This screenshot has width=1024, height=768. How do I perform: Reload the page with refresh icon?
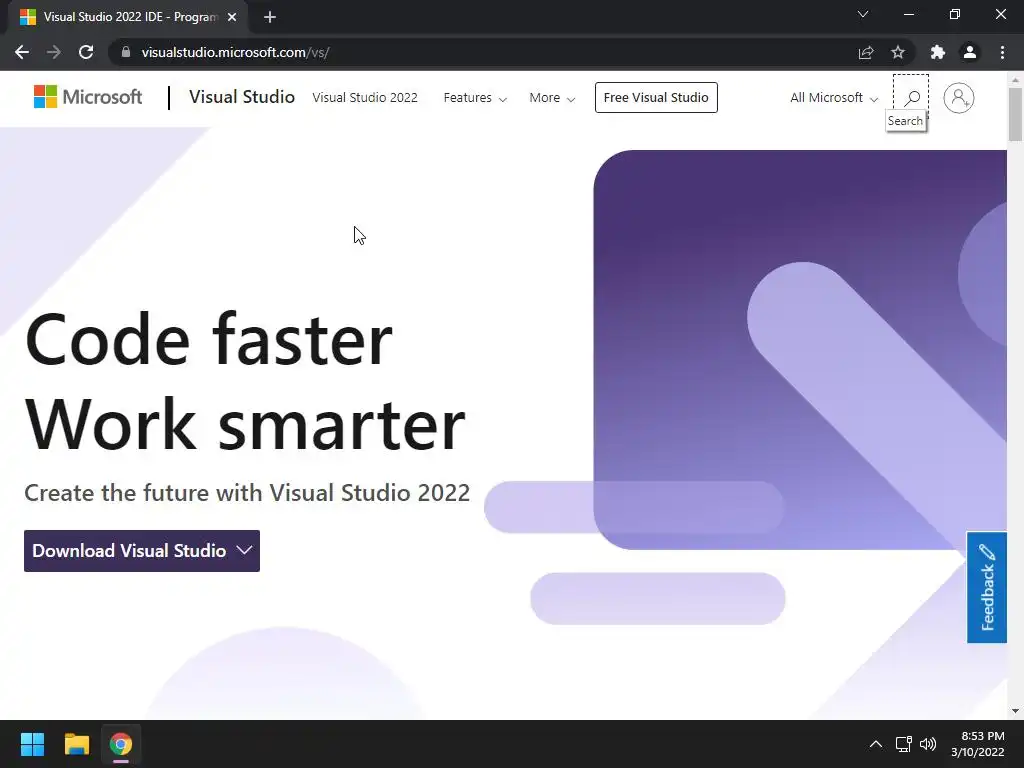tap(86, 52)
